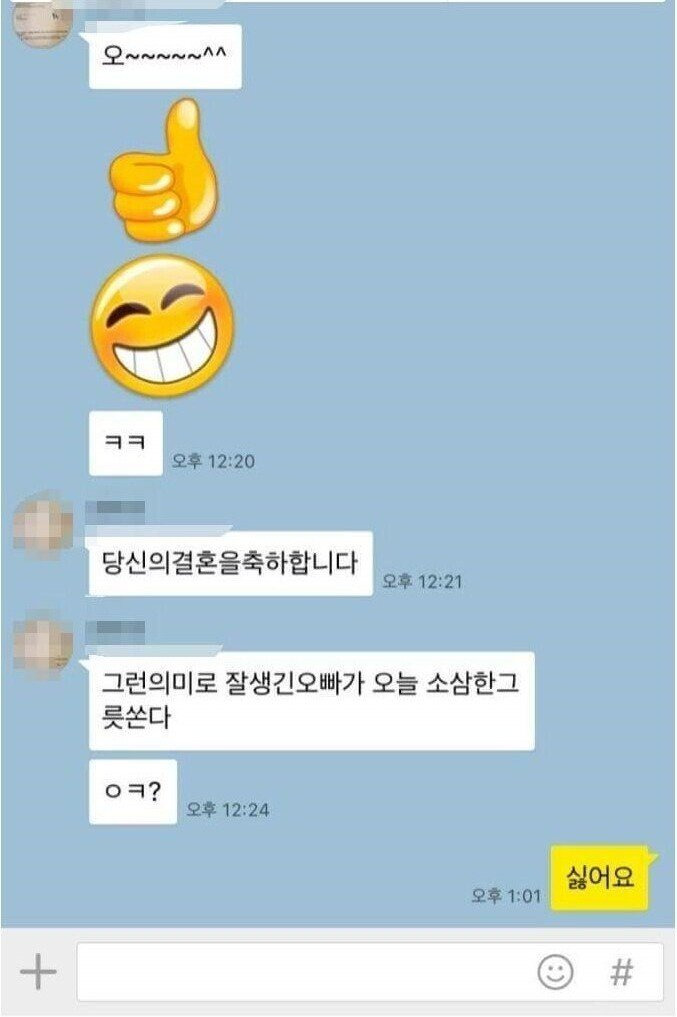This screenshot has height=1017, width=677.
Task: Open the plus attachment menu
Action: point(38,972)
